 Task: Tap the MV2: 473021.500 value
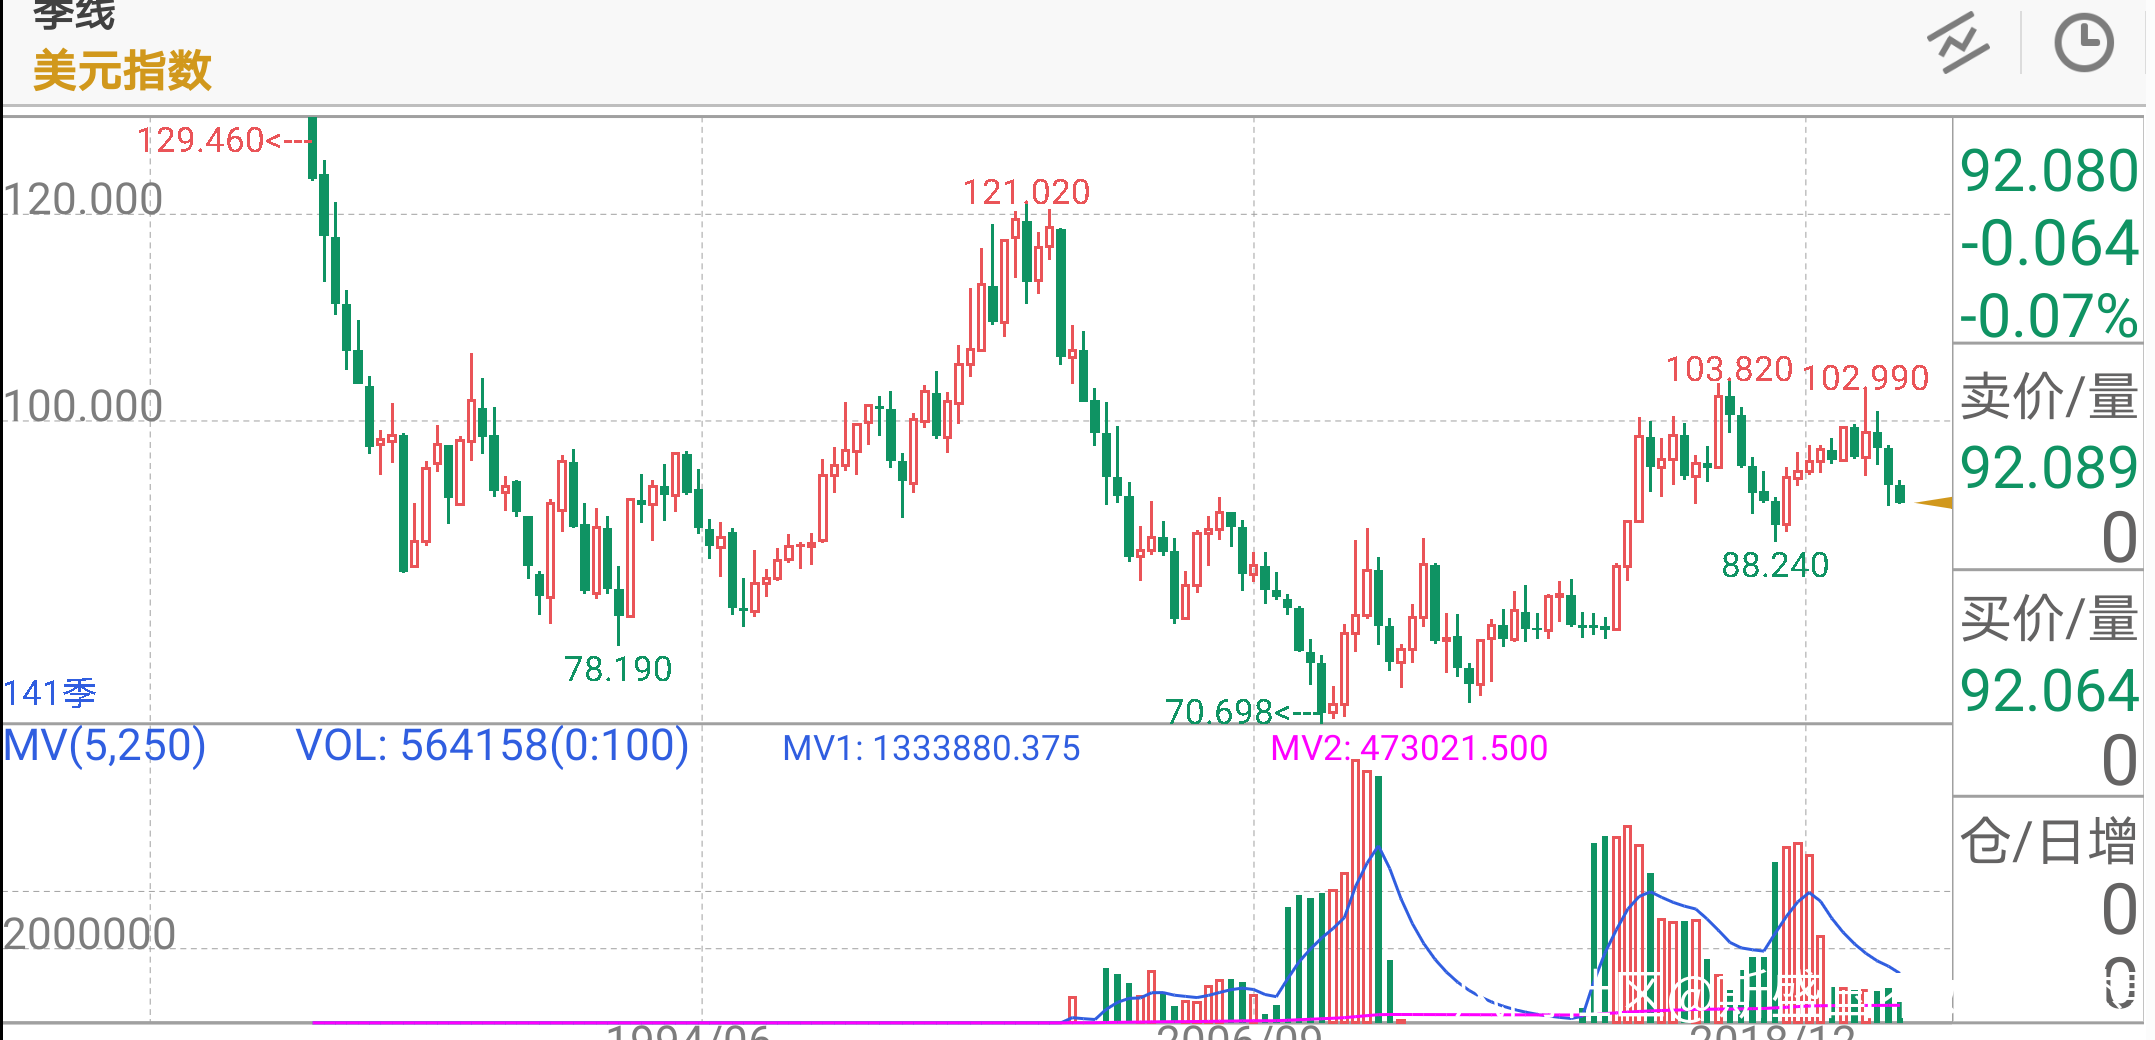tap(1409, 748)
